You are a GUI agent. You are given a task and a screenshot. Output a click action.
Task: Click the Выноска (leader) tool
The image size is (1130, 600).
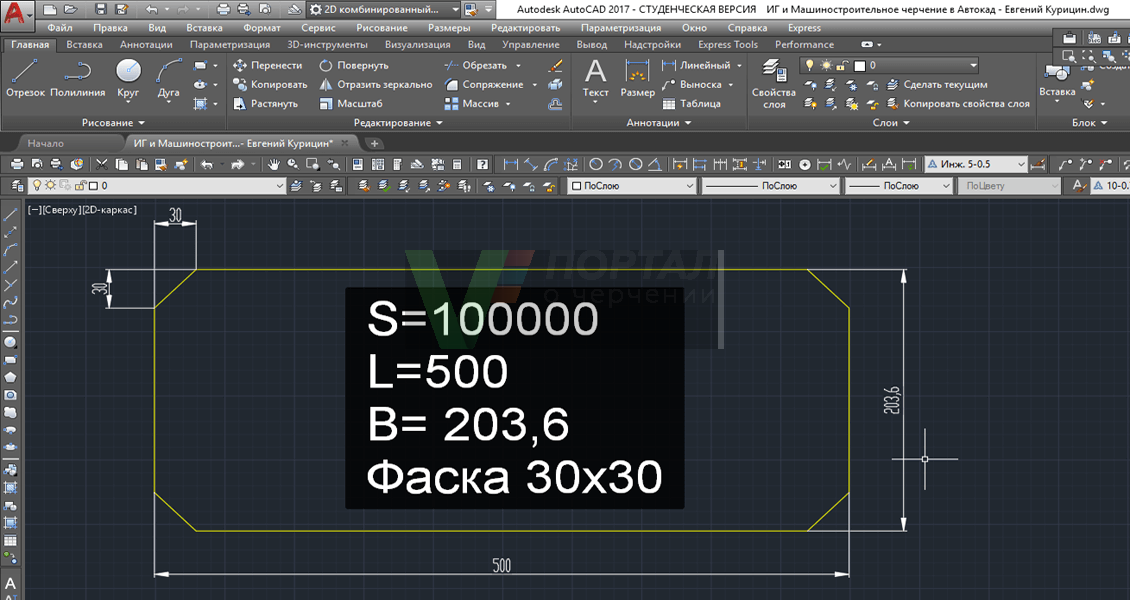pyautogui.click(x=692, y=84)
